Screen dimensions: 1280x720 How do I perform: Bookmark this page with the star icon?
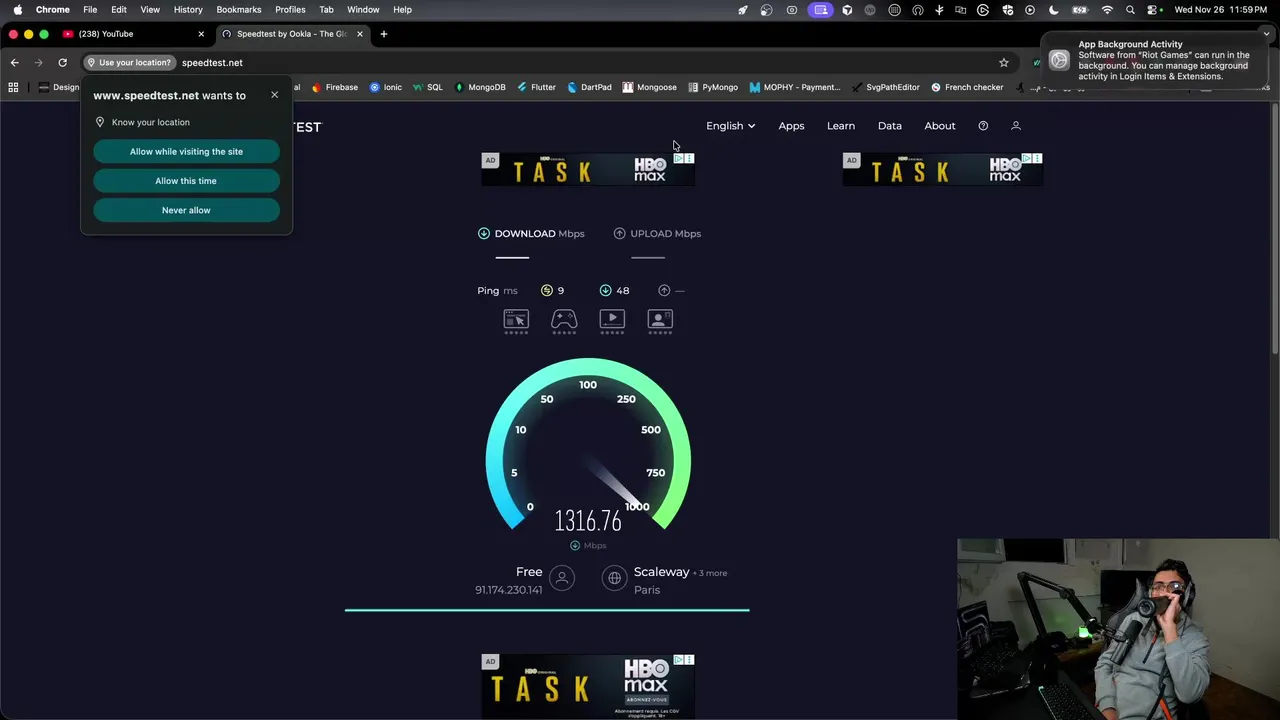pos(1004,62)
